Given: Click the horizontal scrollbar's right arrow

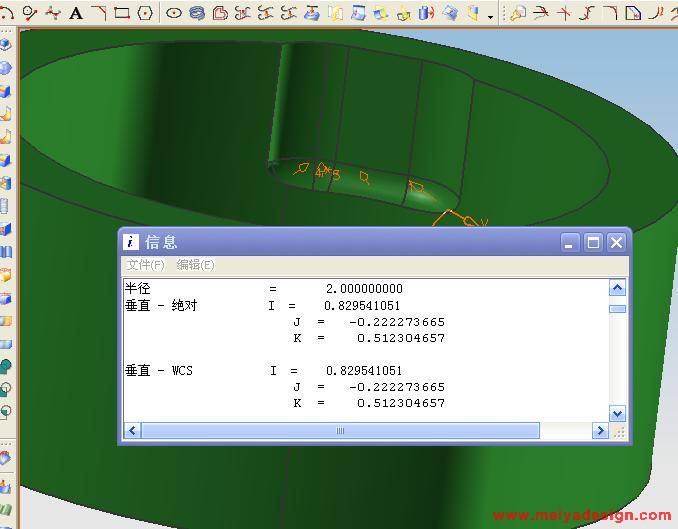Looking at the screenshot, I should pos(600,431).
